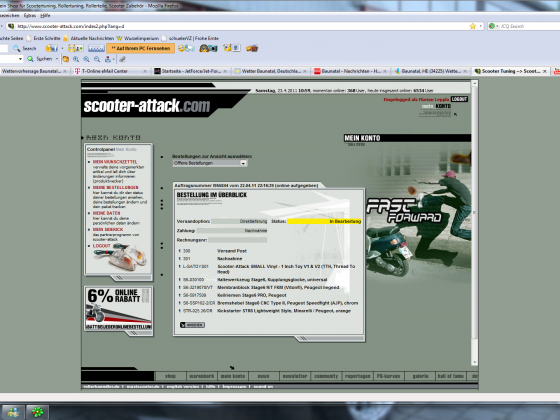This screenshot has width=560, height=420.
Task: Click the 6% Online Rabatt banner
Action: point(119,309)
